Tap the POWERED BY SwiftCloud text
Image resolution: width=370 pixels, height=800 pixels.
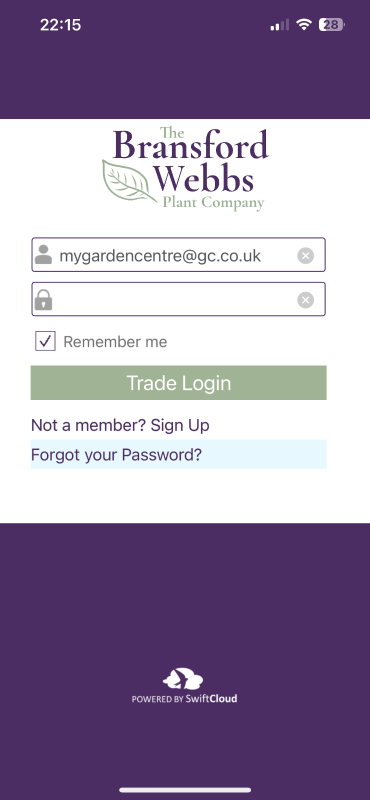(184, 698)
